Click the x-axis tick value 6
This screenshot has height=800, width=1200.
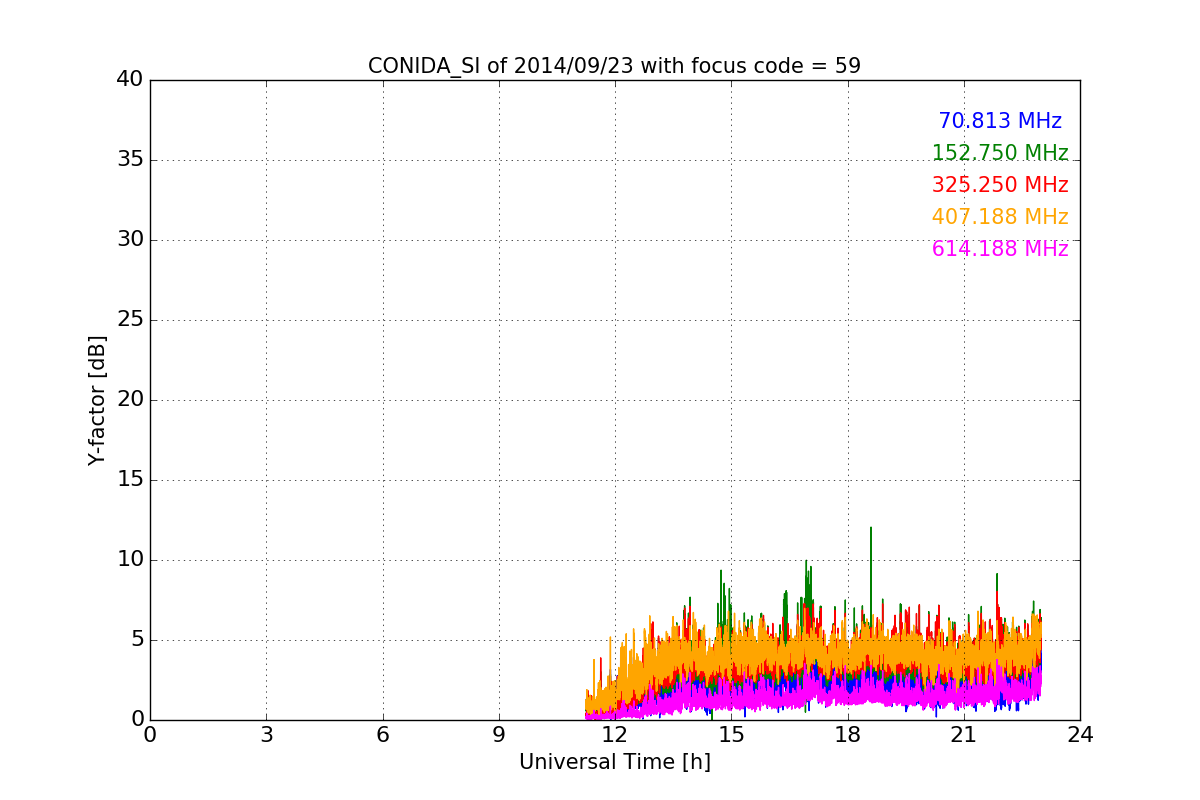click(382, 735)
